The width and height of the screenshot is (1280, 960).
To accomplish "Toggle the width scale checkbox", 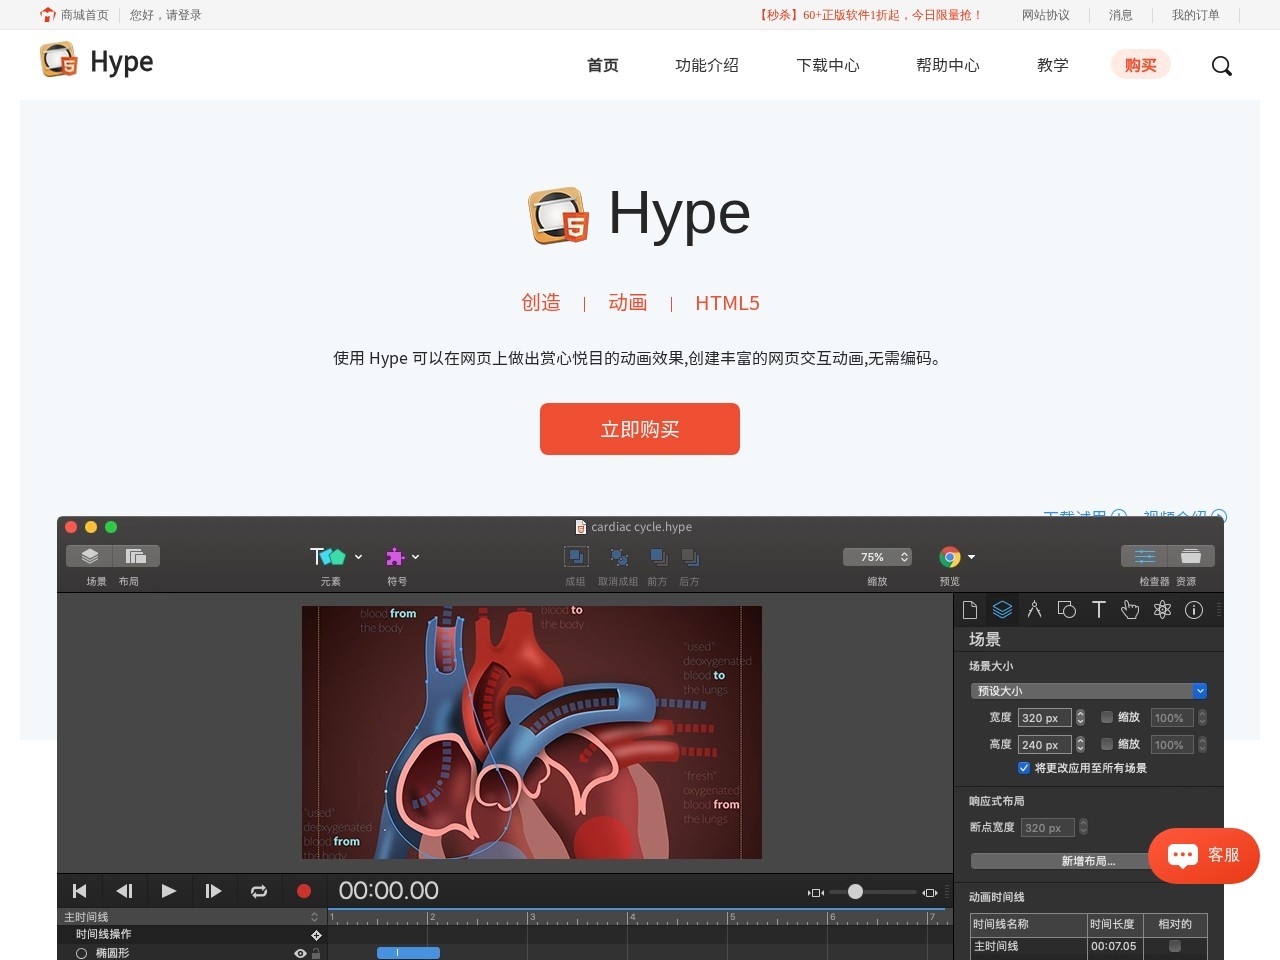I will click(1107, 717).
